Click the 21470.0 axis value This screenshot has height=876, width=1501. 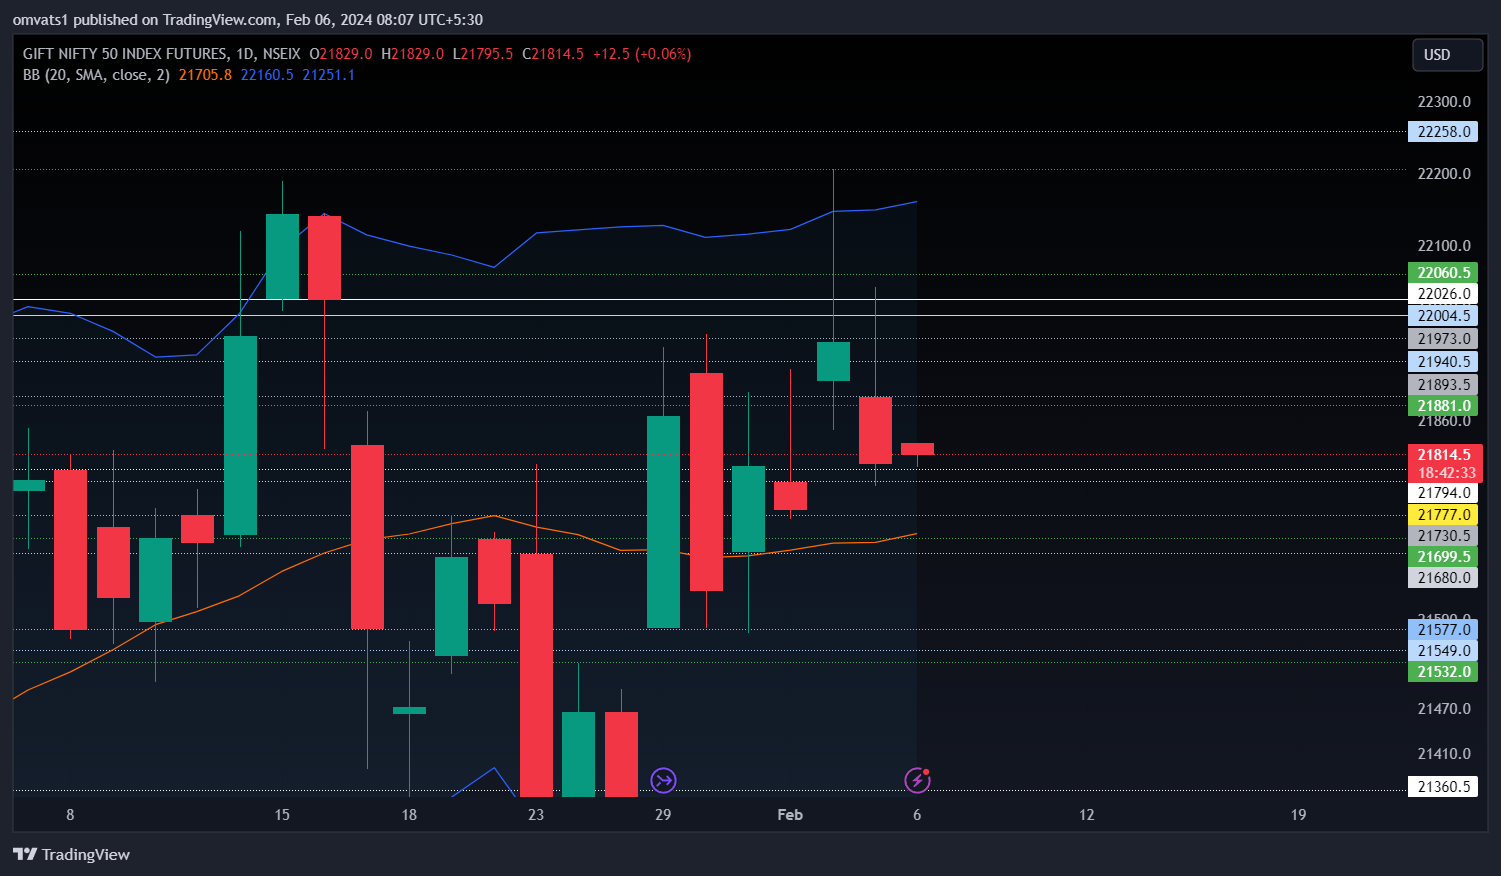pyautogui.click(x=1444, y=709)
